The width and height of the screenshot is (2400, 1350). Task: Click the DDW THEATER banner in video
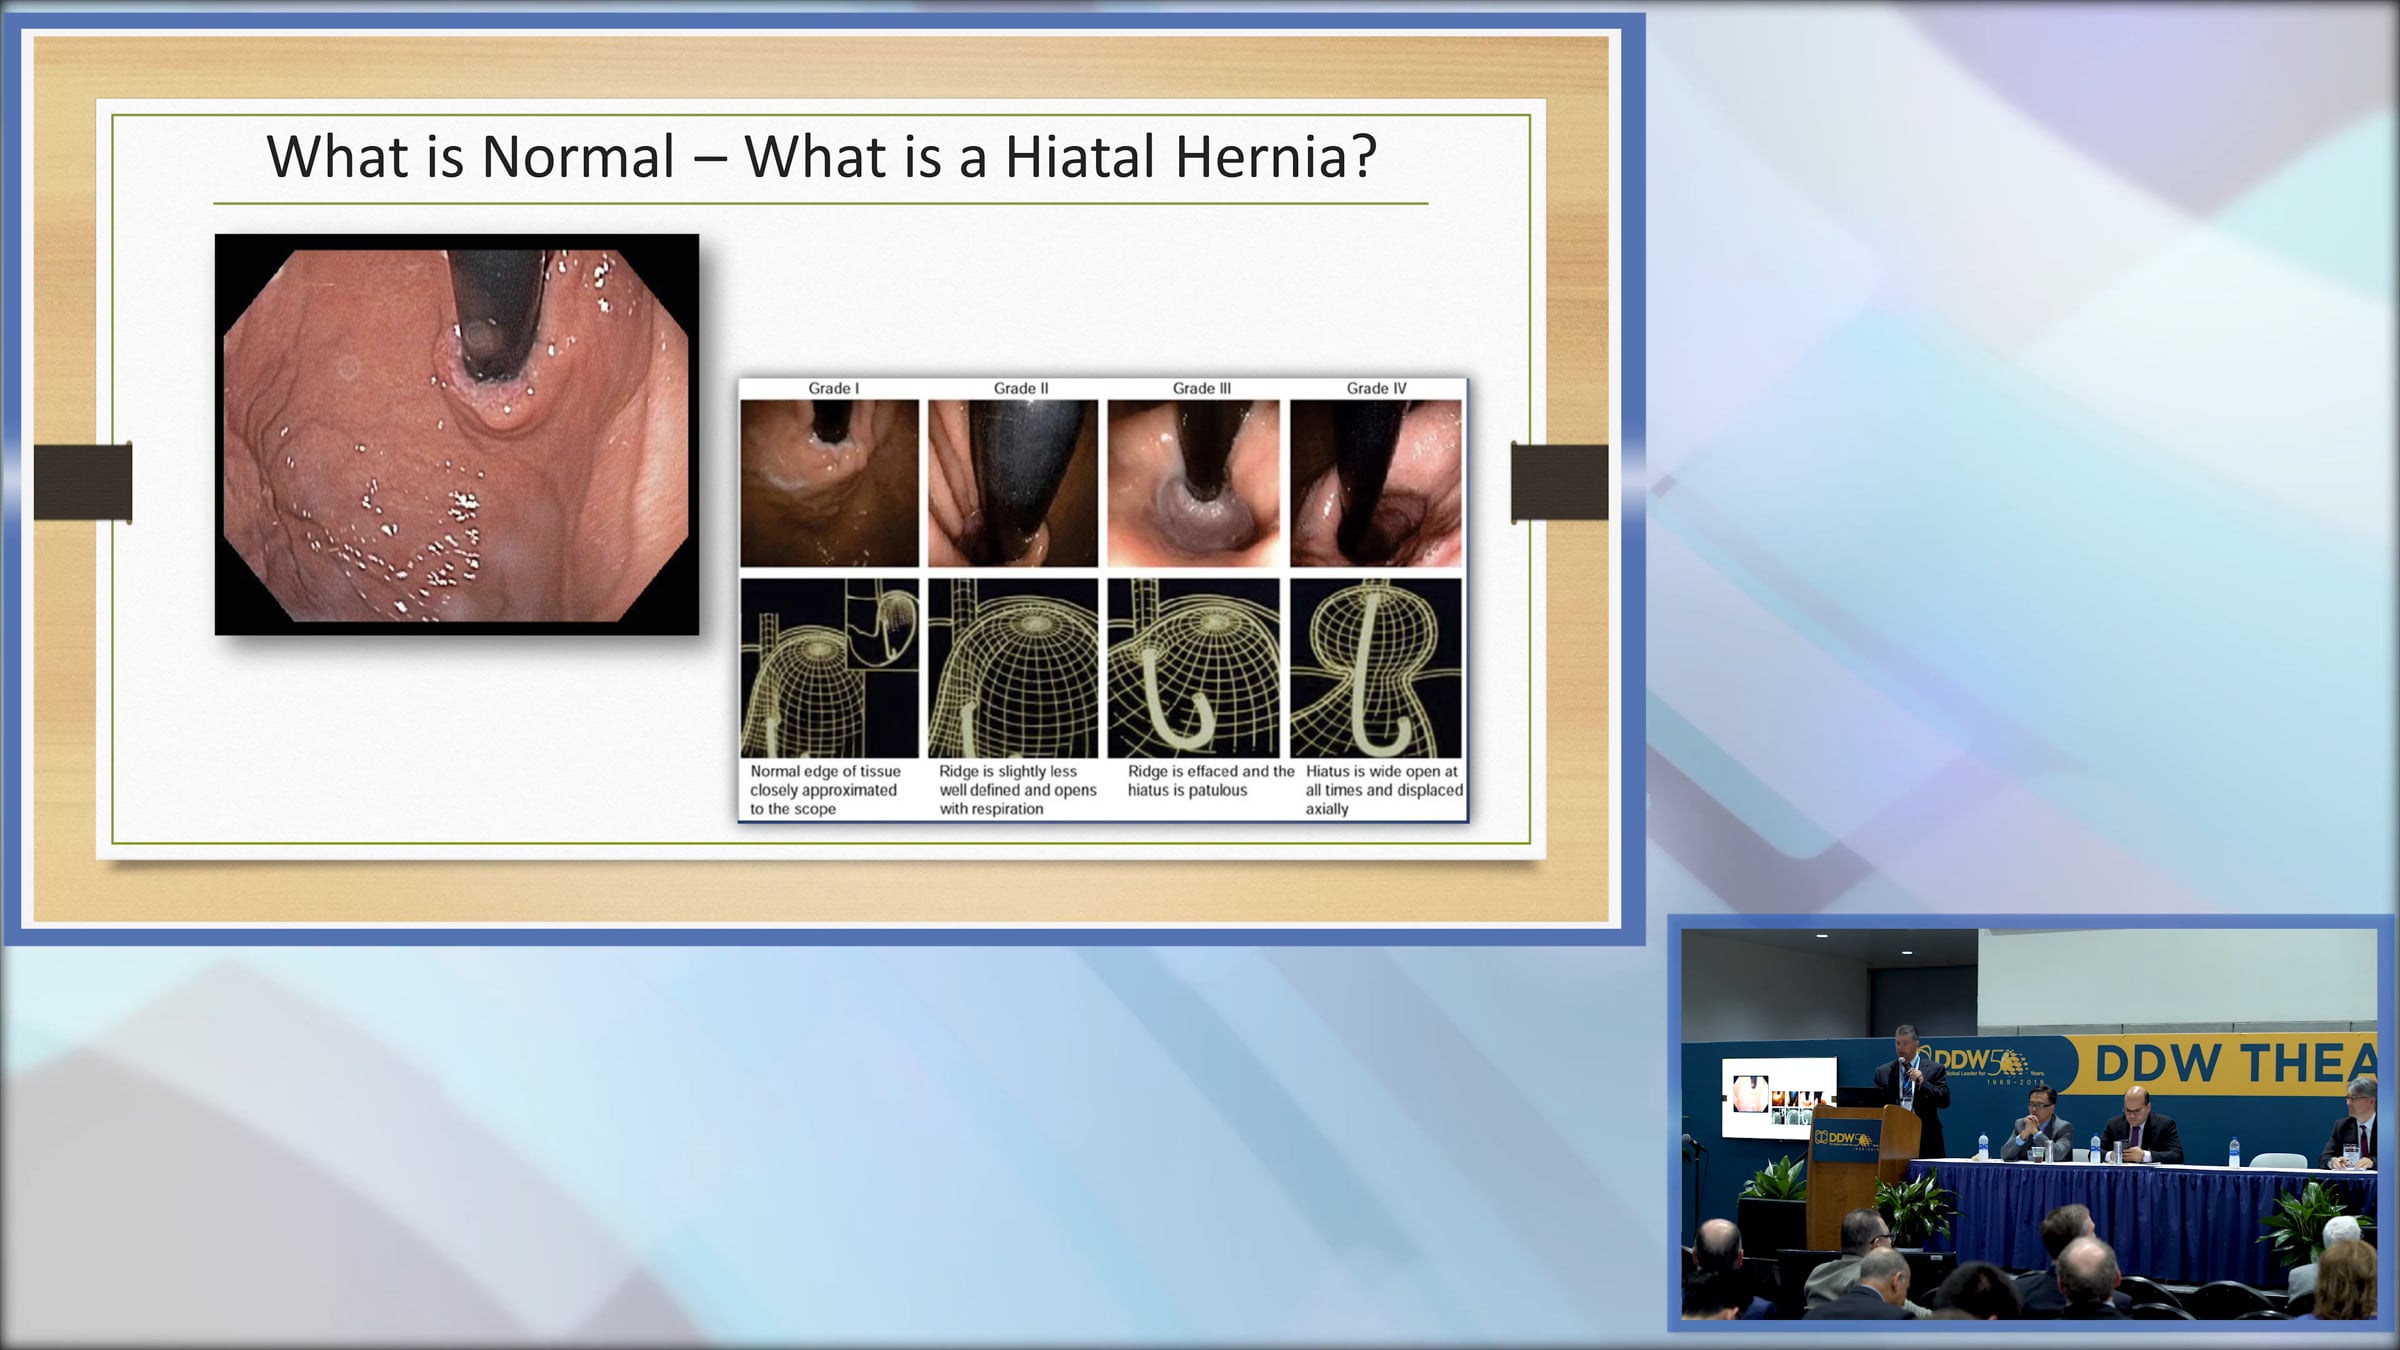click(2235, 1064)
